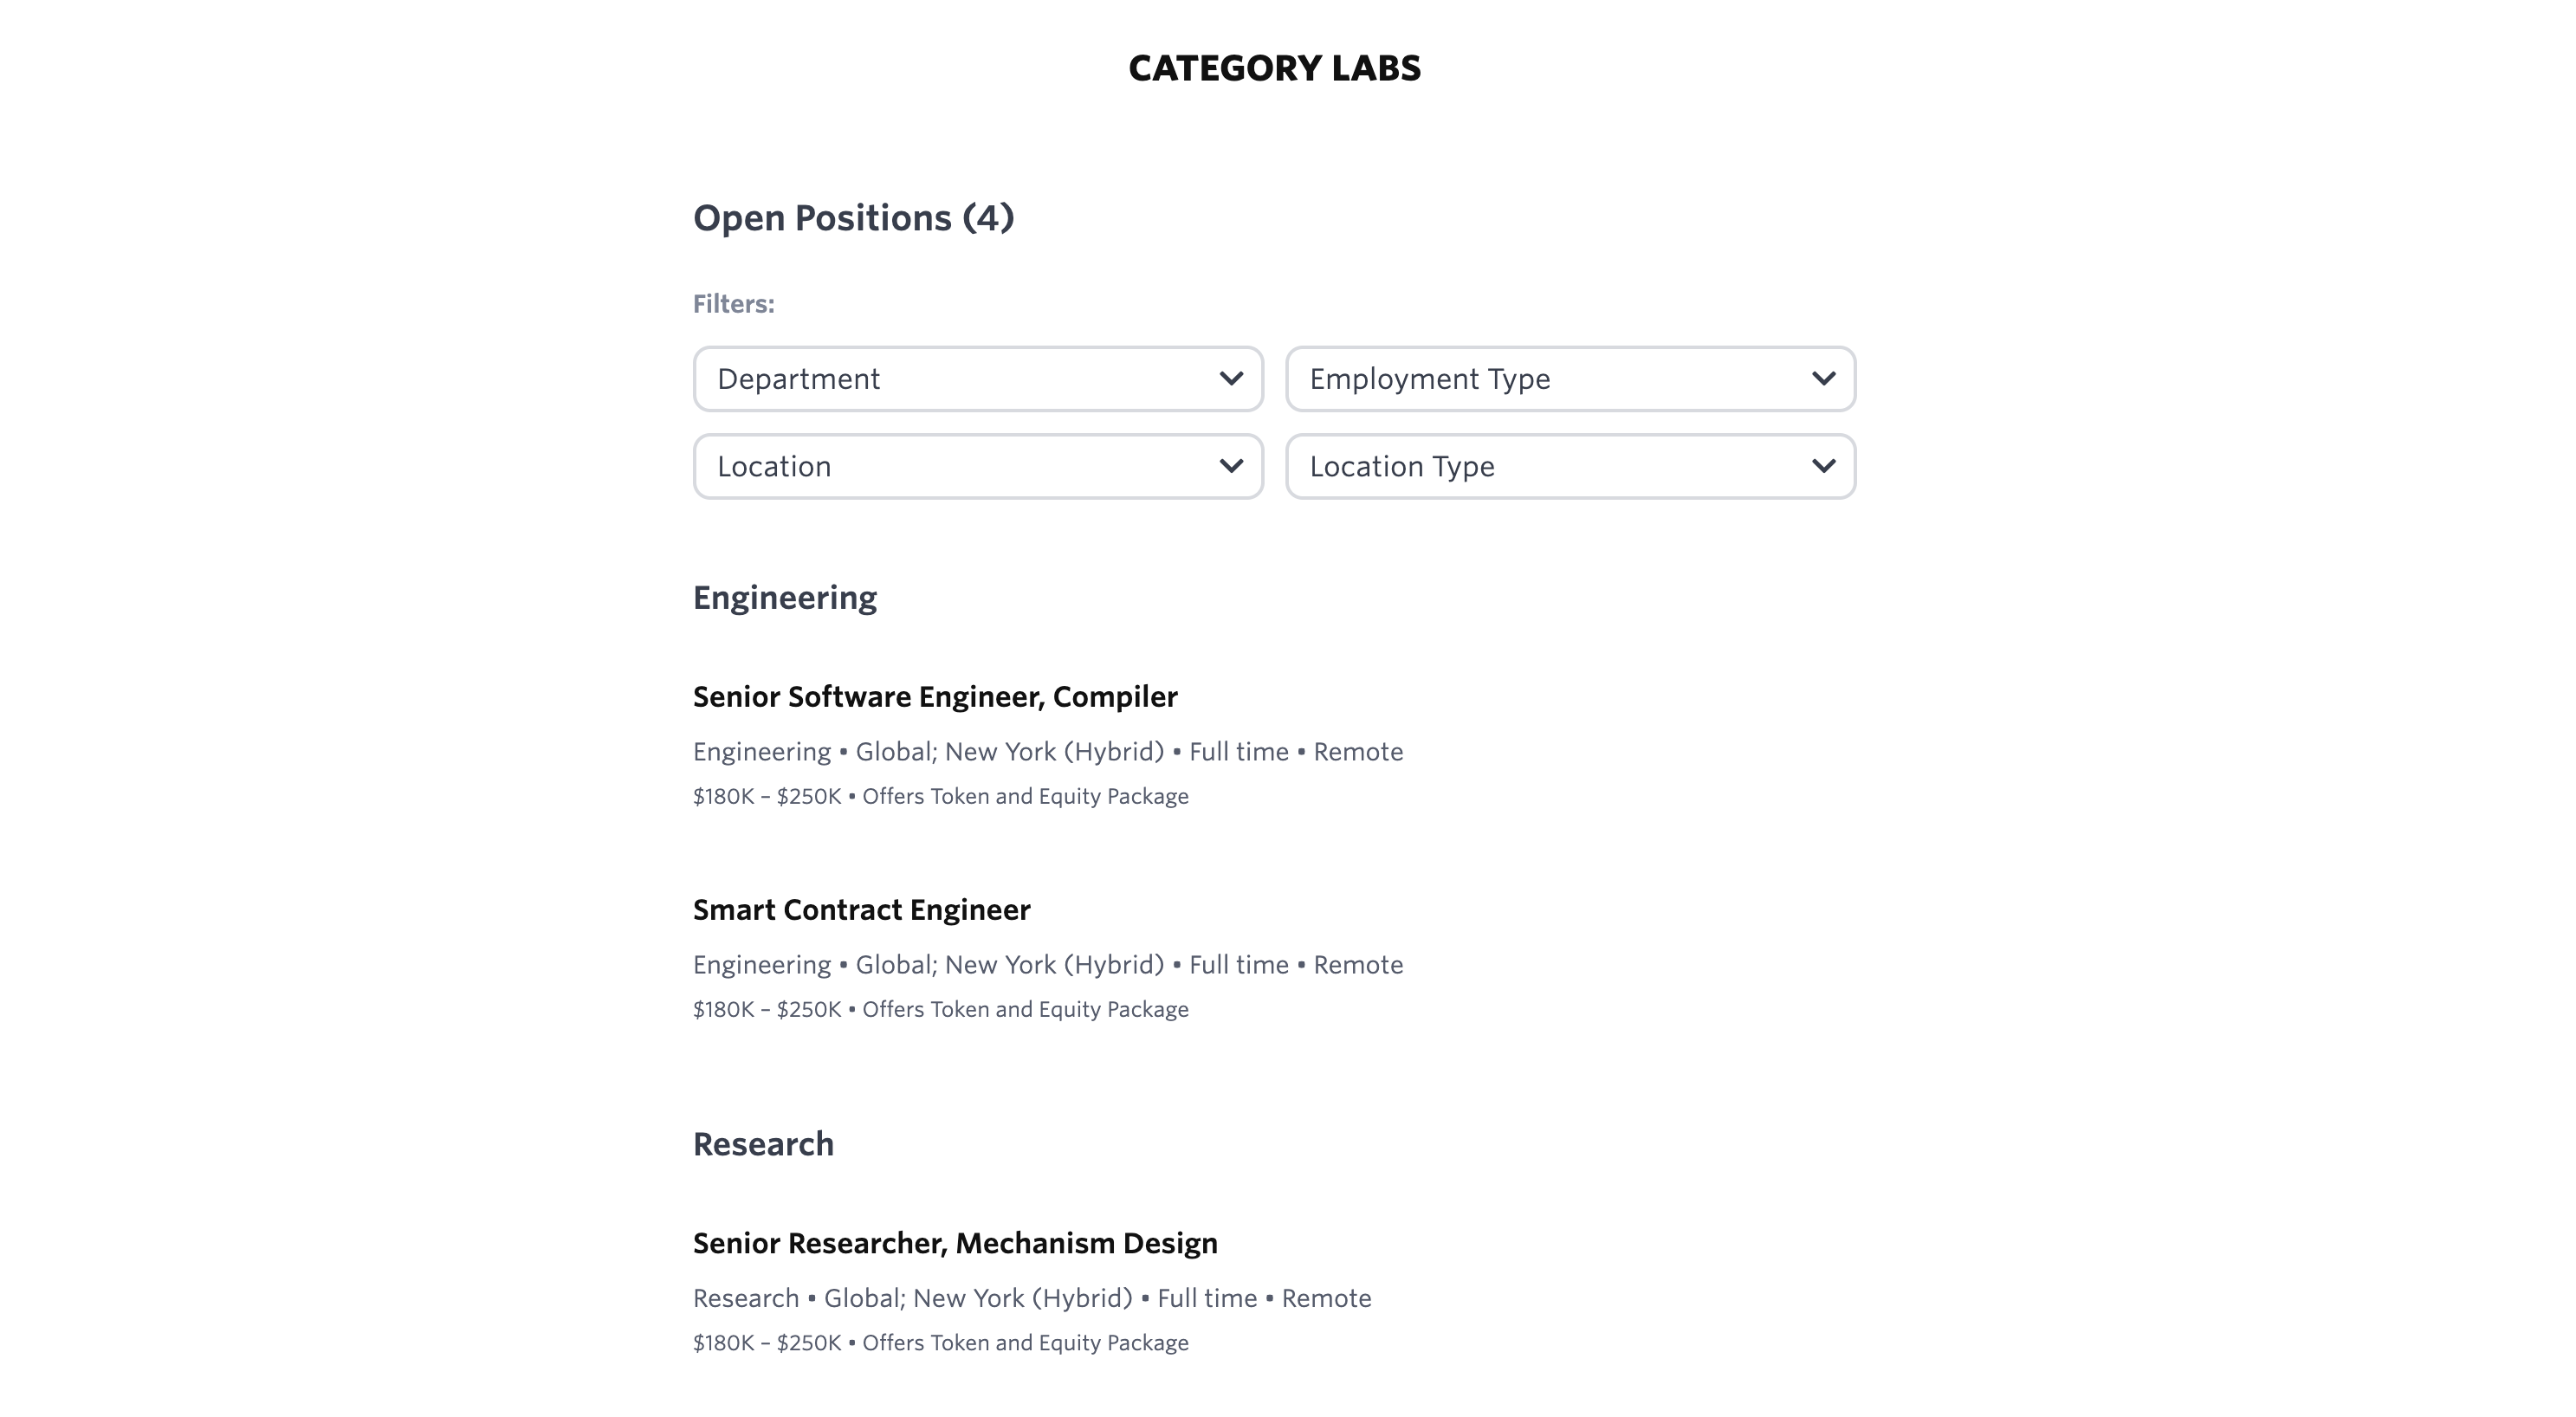Click the Employment Type chevron arrow
The image size is (2576, 1417).
1823,379
